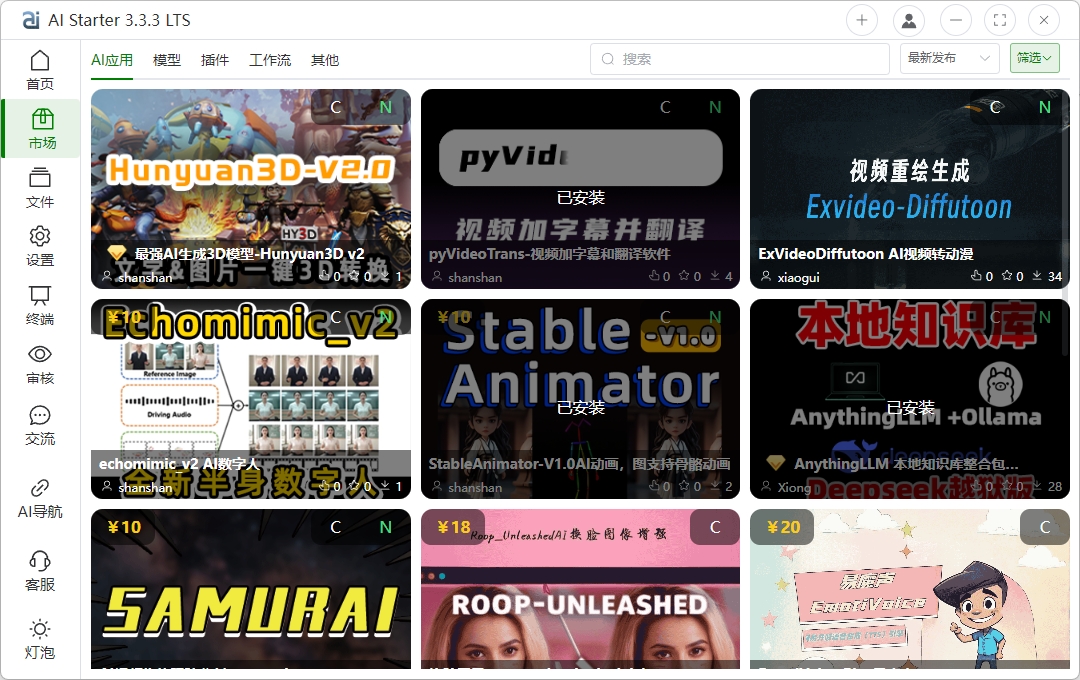This screenshot has height=680, width=1080.
Task: Switch to the 工作流 tab
Action: point(270,60)
